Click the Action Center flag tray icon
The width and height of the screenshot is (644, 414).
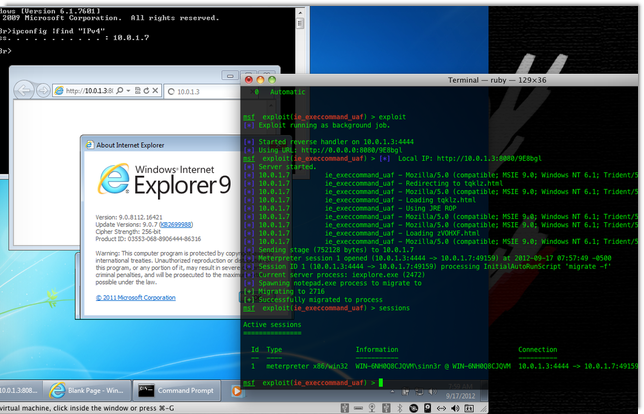click(405, 392)
